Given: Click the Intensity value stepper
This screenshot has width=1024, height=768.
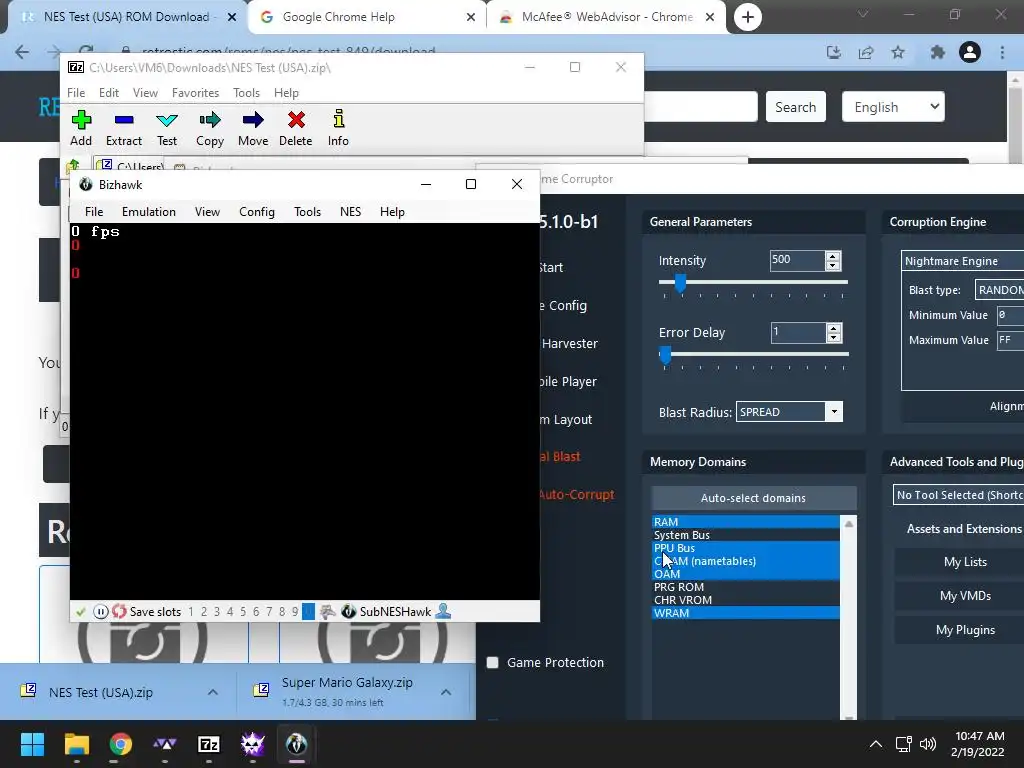Looking at the screenshot, I should point(833,261).
